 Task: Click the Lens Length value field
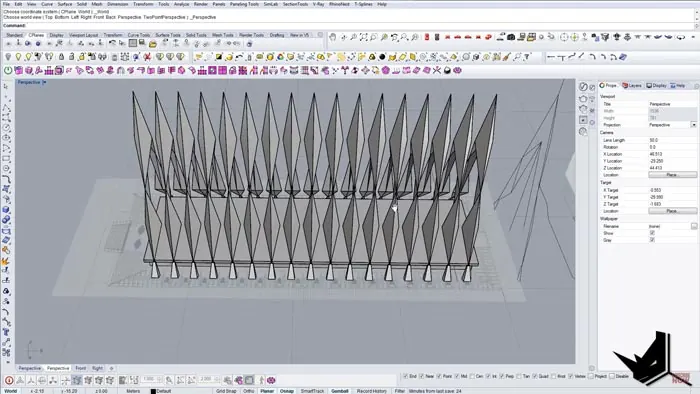672,140
